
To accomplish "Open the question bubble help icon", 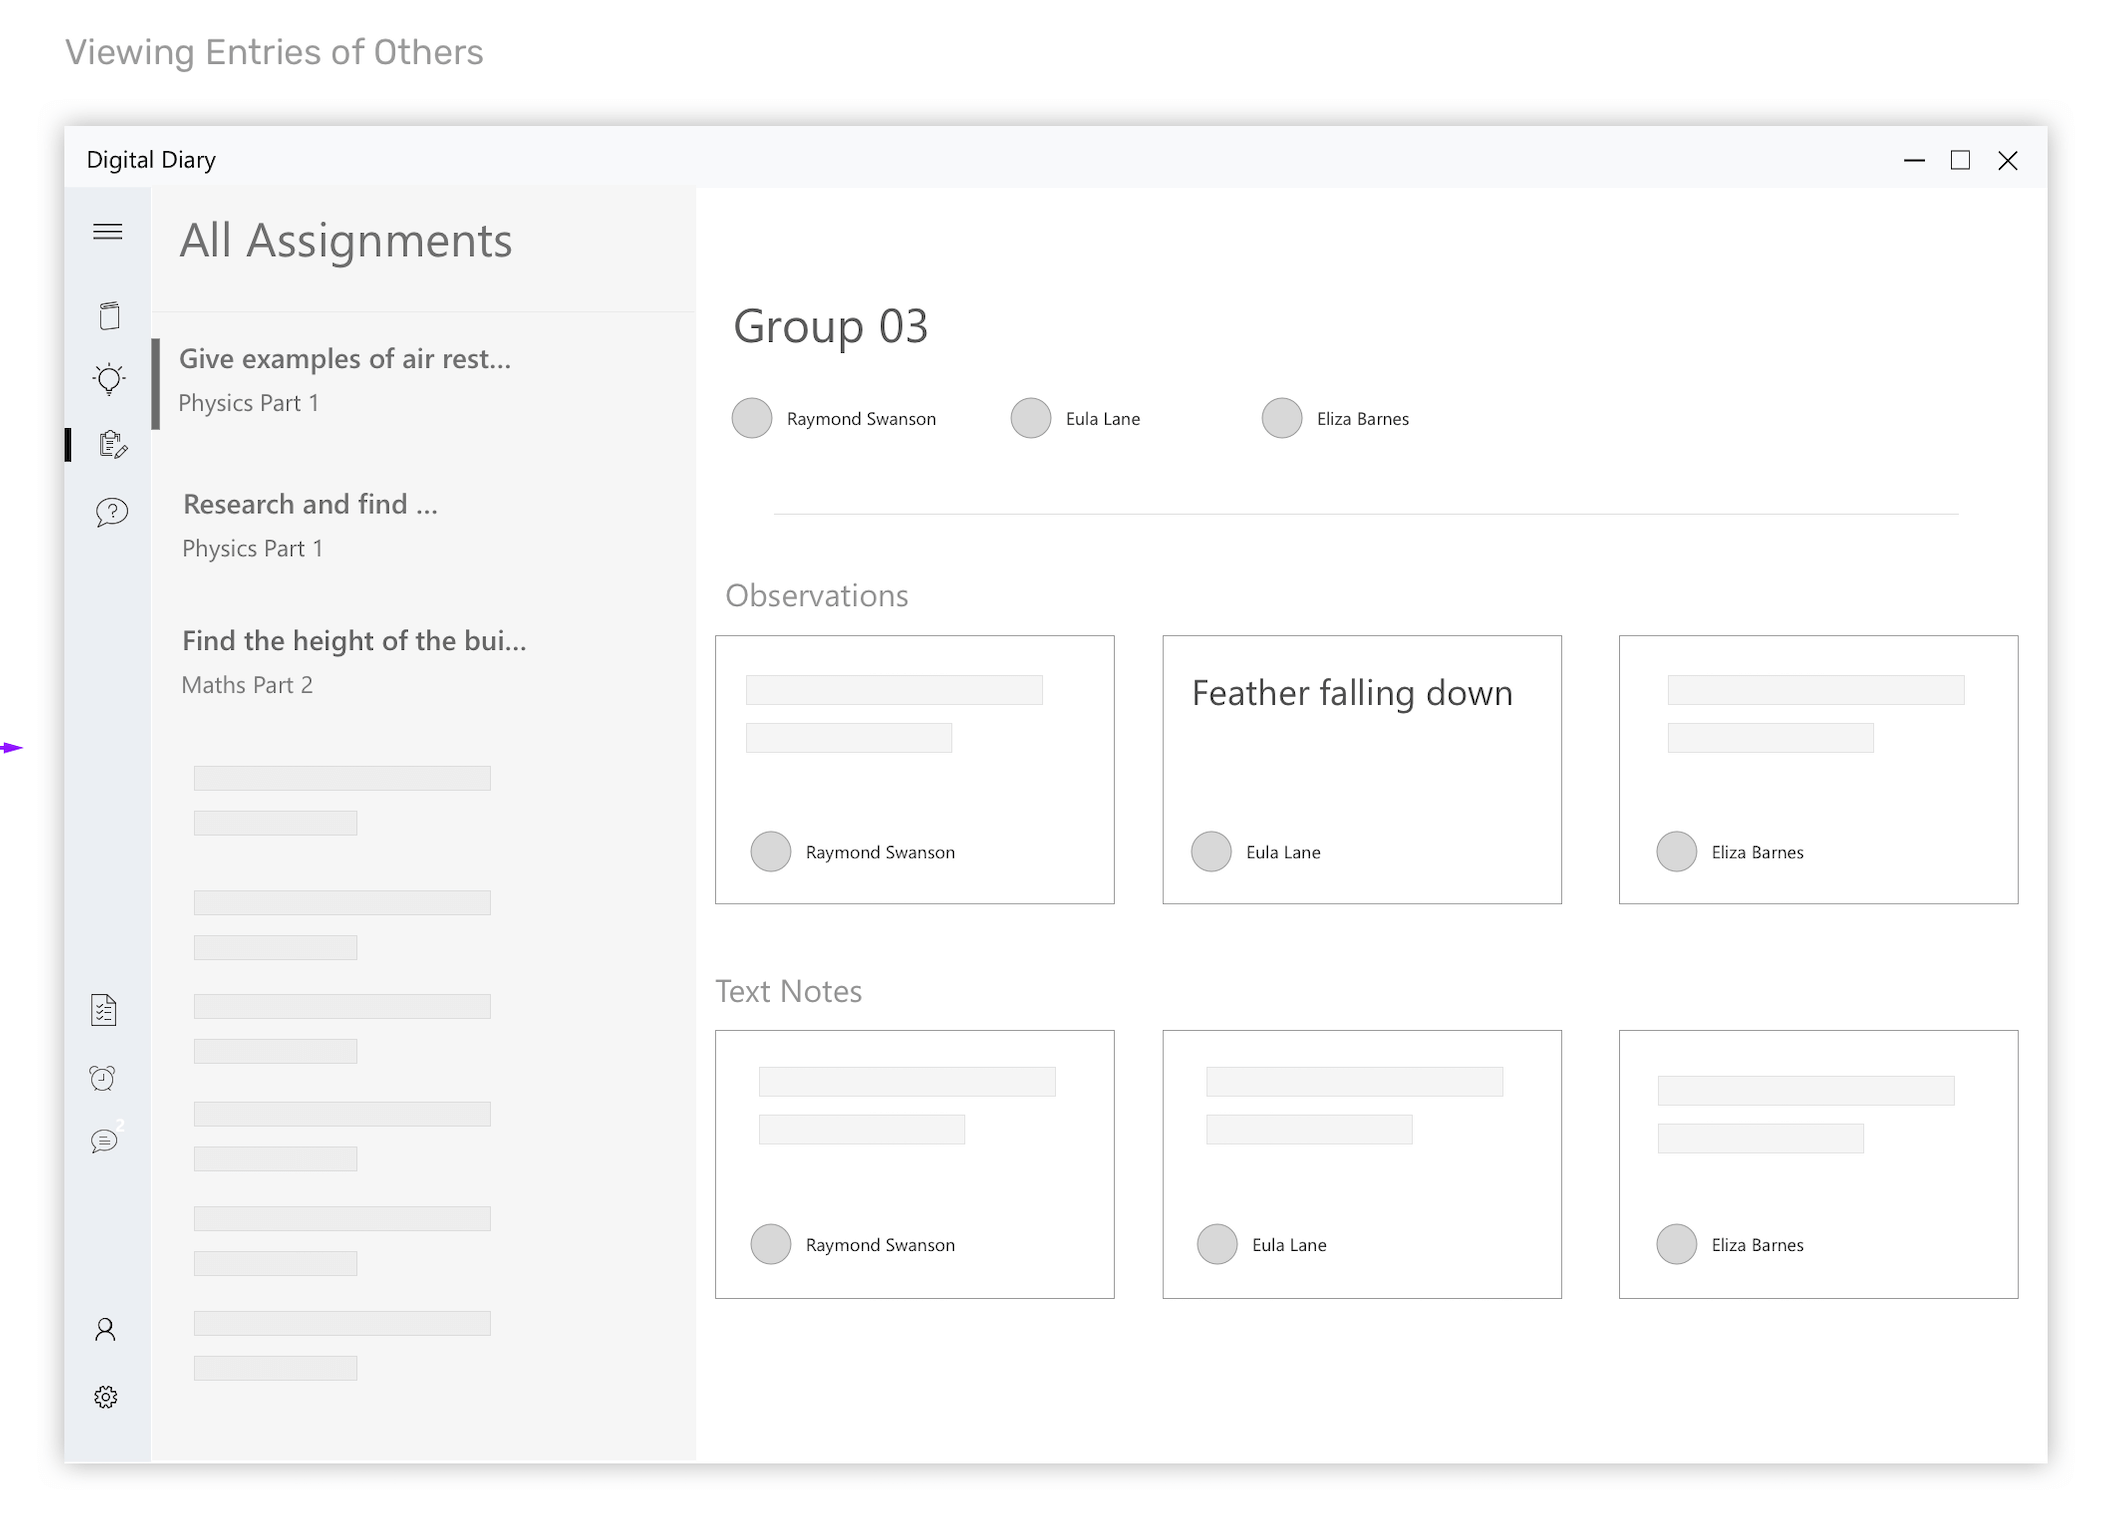I will (112, 512).
